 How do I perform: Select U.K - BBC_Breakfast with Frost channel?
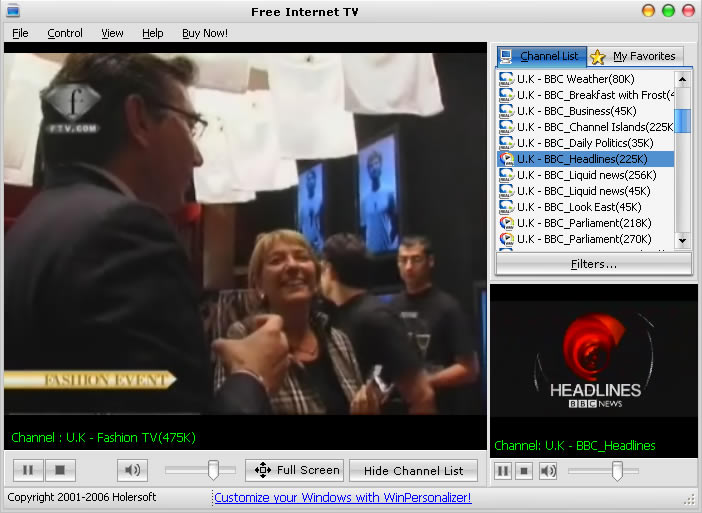click(x=585, y=95)
